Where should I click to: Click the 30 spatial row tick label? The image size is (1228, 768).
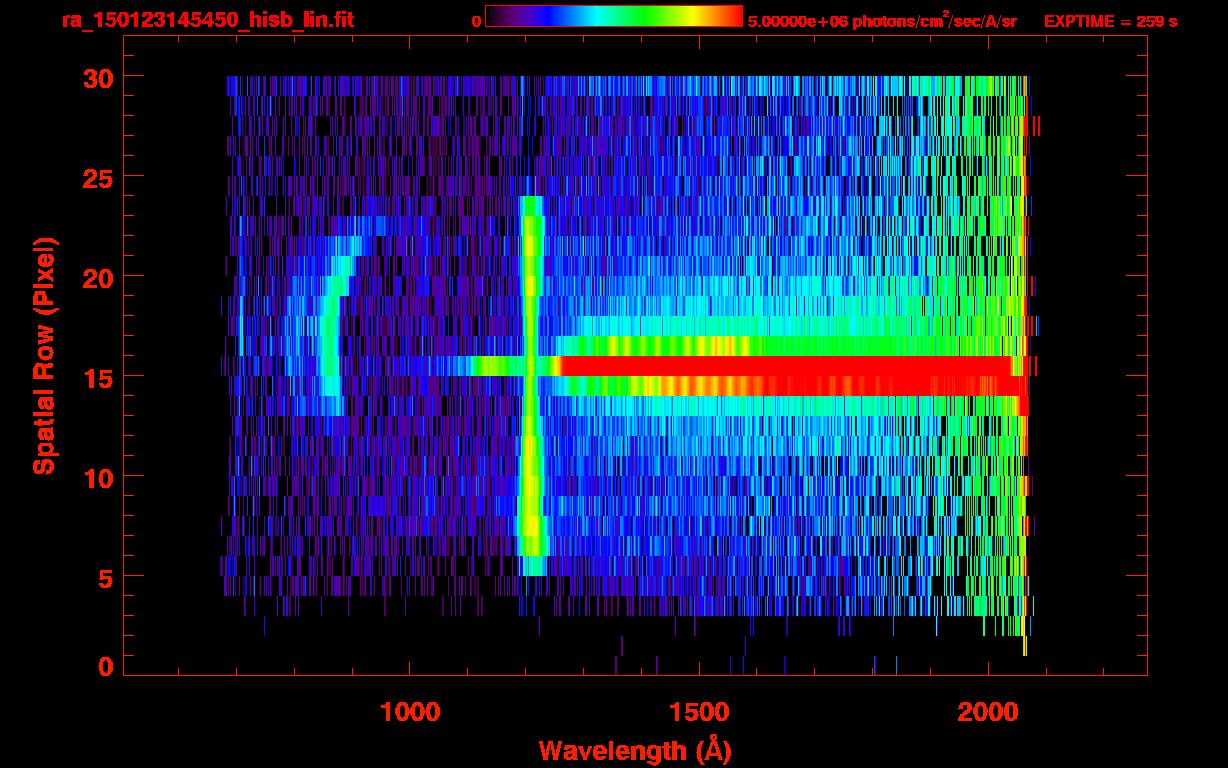click(97, 77)
